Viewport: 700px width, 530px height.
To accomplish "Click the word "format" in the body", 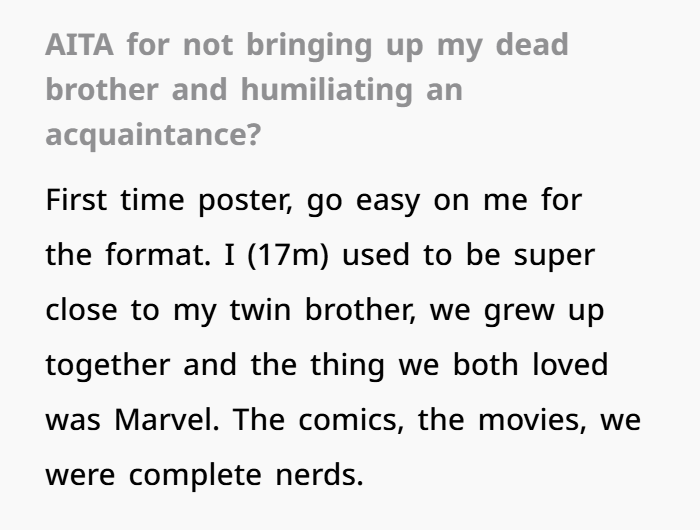I will tap(152, 254).
